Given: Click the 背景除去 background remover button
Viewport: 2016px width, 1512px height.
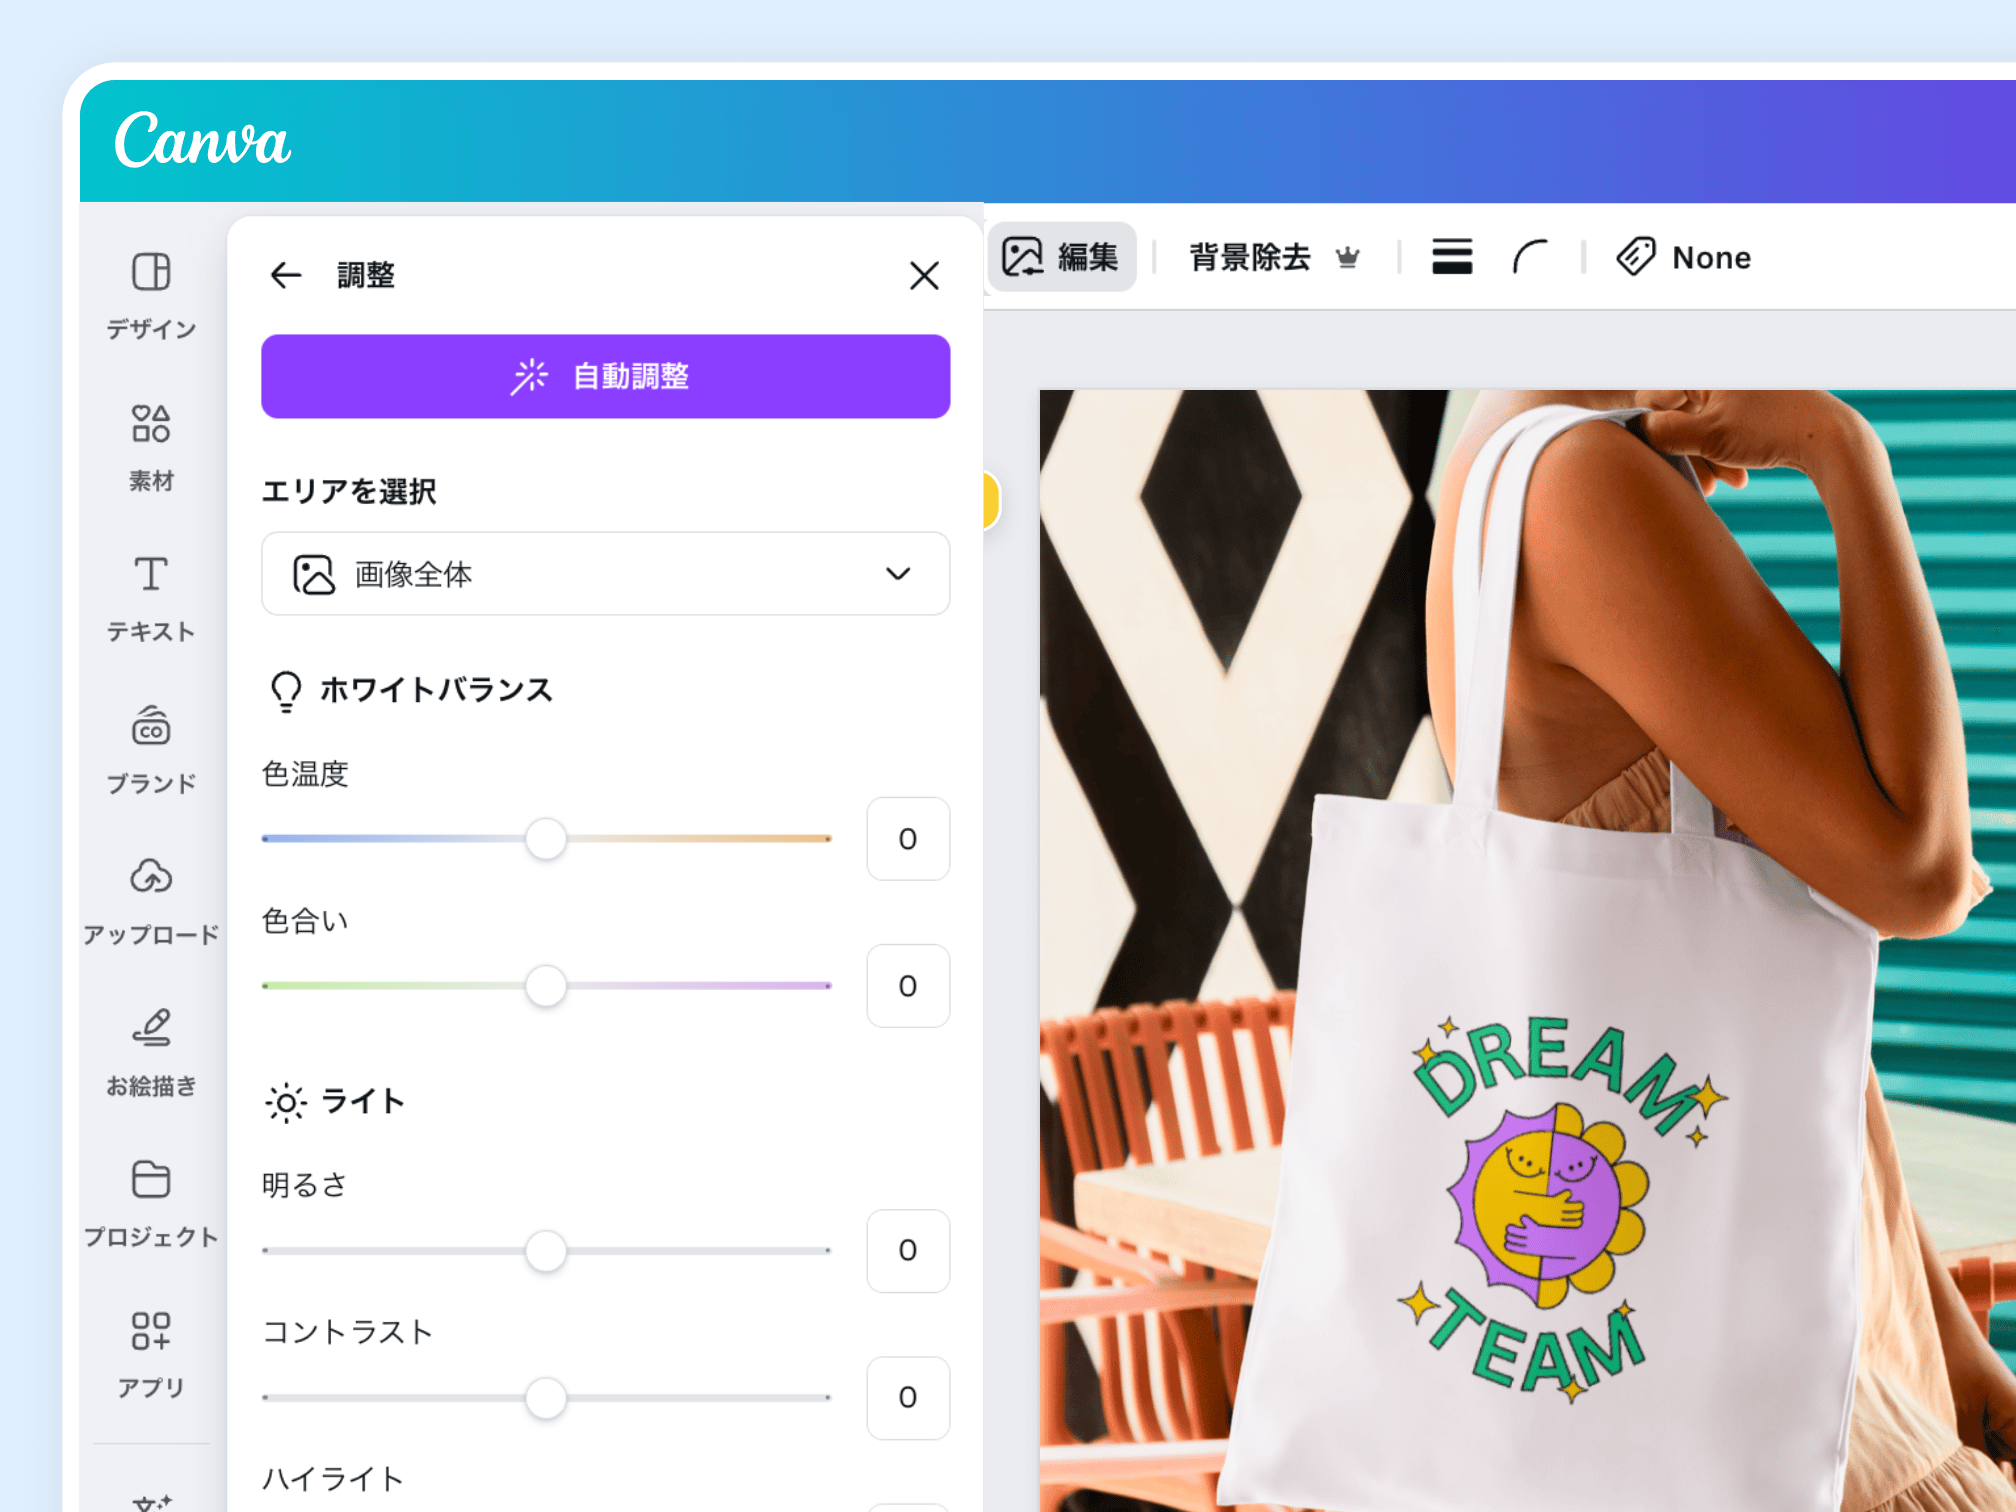Looking at the screenshot, I should pos(1275,257).
